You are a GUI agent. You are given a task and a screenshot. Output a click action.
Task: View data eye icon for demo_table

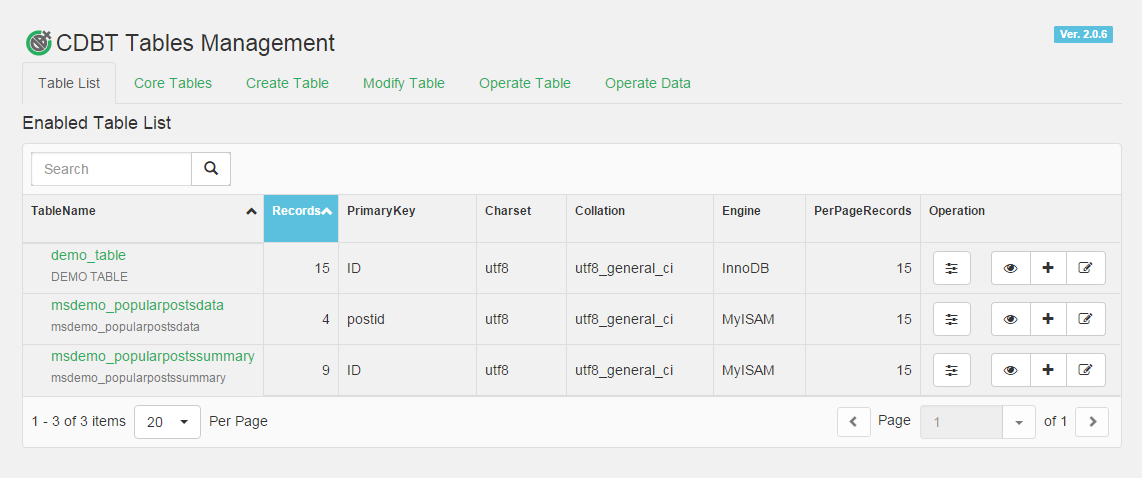(1010, 268)
